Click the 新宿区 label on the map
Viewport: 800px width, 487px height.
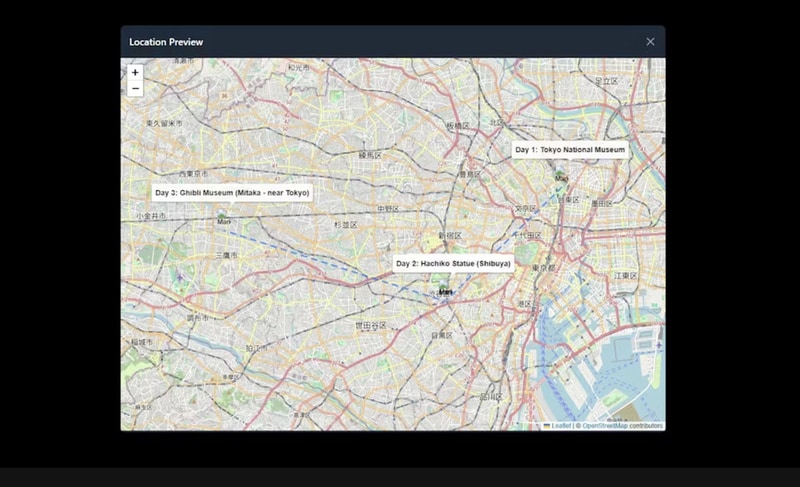click(448, 236)
